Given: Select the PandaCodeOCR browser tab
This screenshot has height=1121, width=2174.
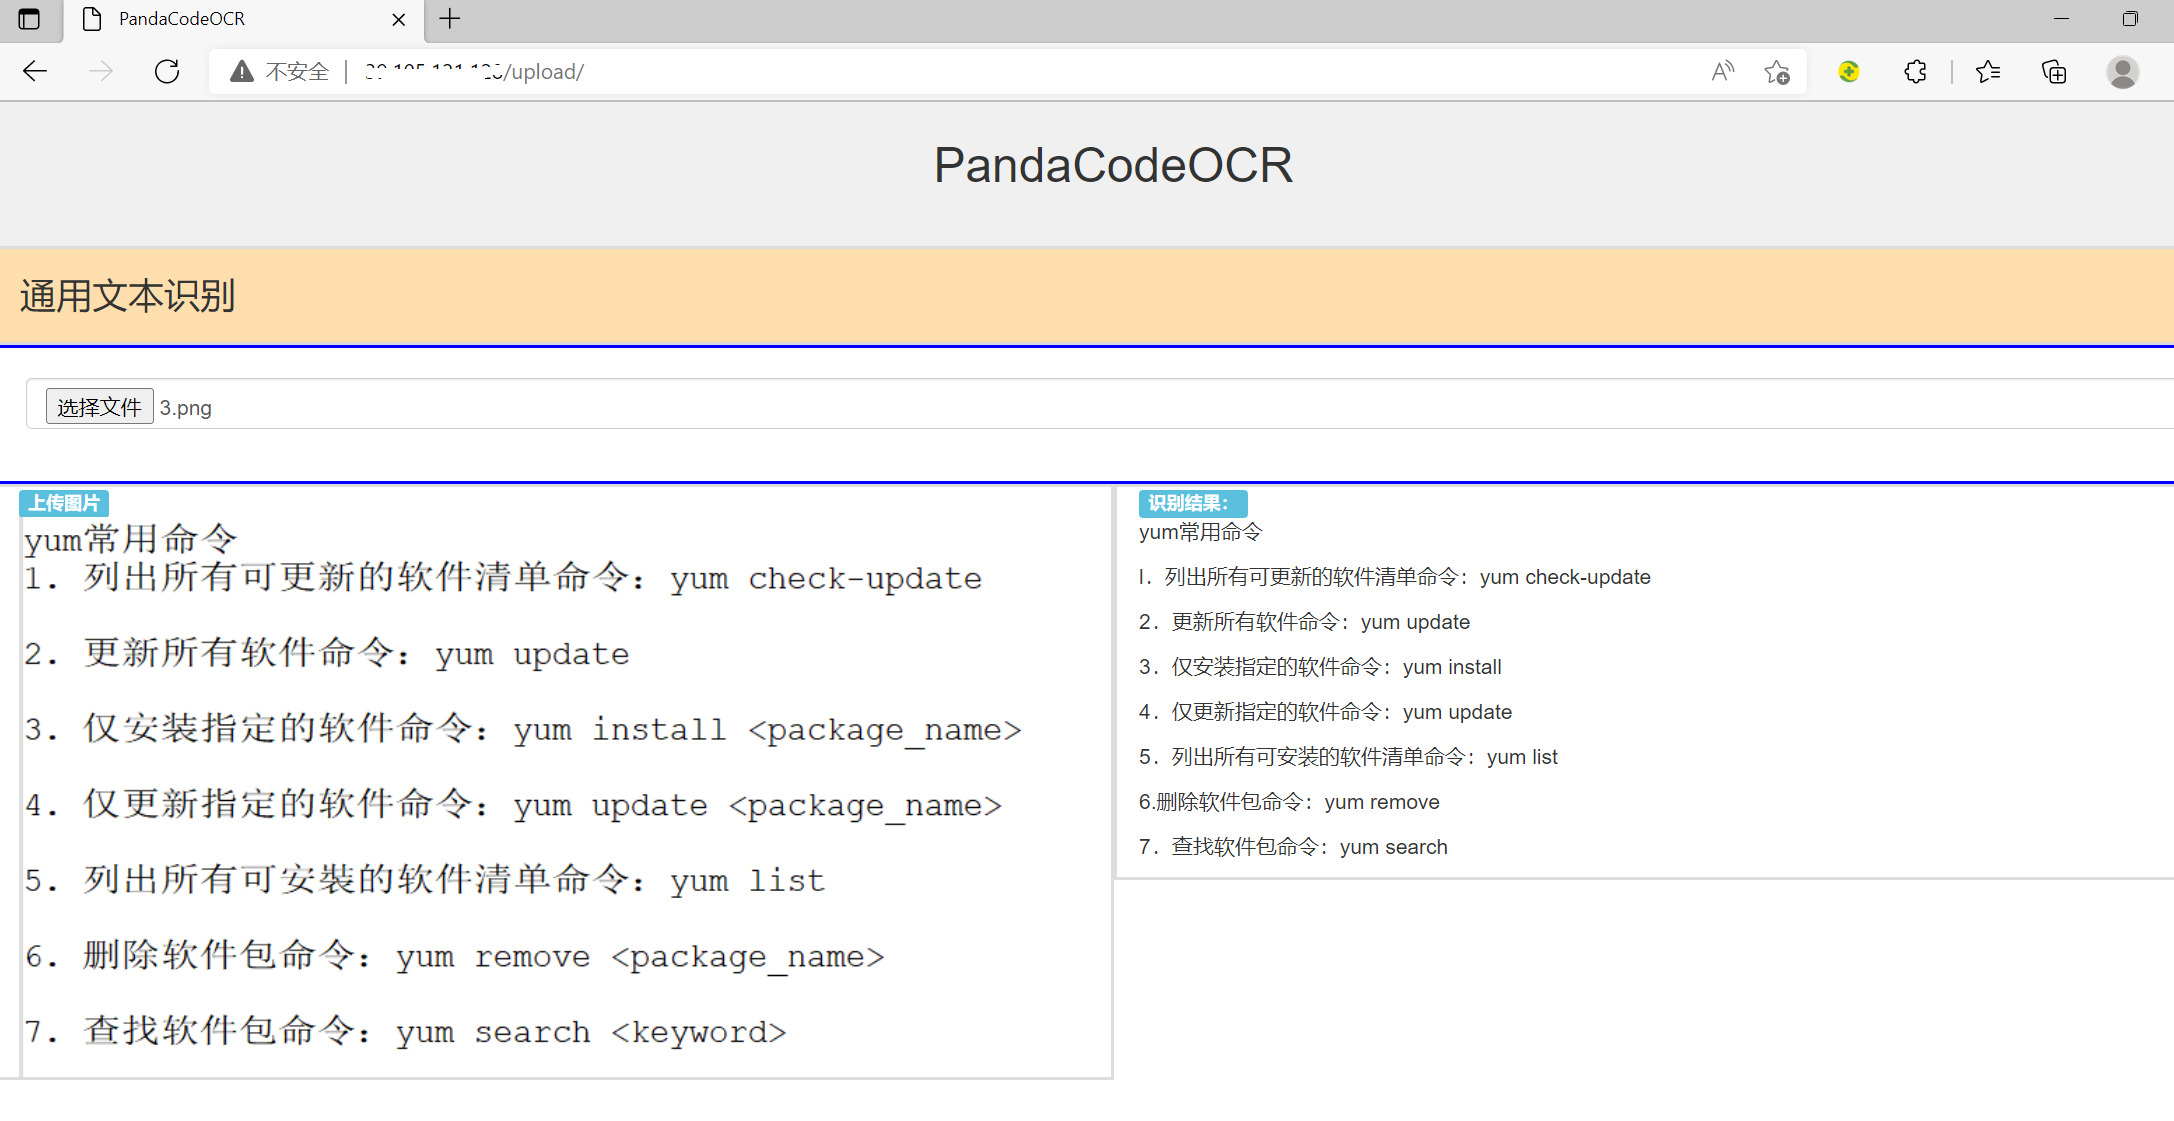Looking at the screenshot, I should tap(243, 19).
